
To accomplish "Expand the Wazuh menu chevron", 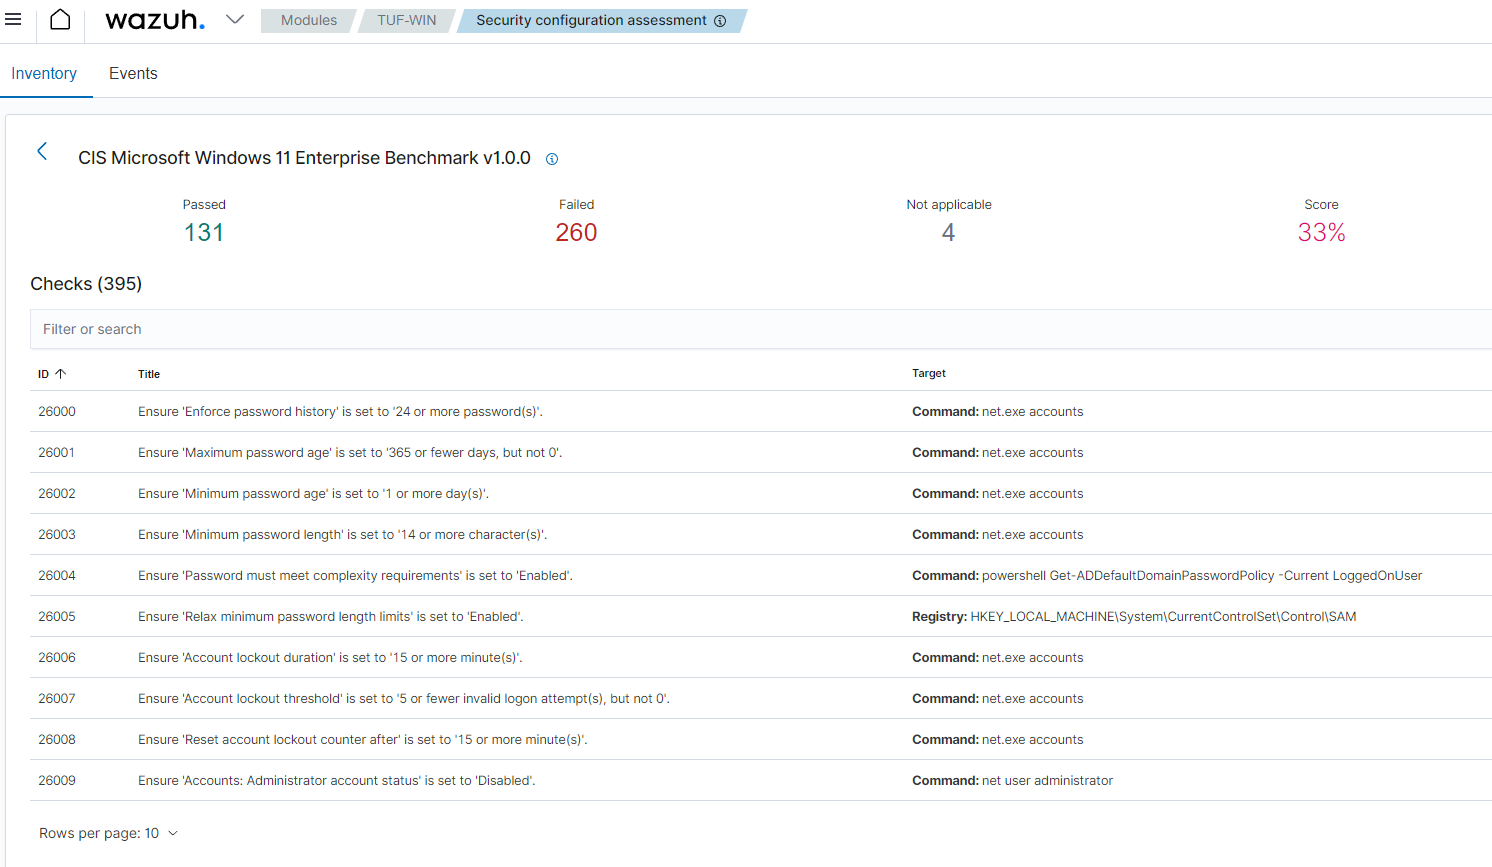I will tap(235, 20).
